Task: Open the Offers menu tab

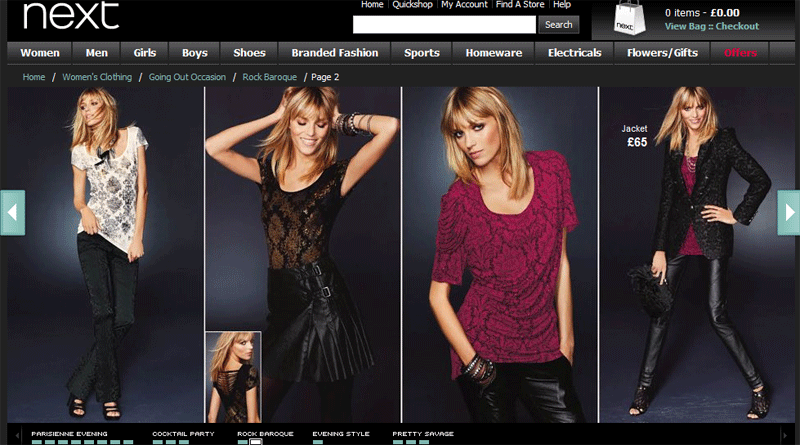Action: tap(740, 53)
